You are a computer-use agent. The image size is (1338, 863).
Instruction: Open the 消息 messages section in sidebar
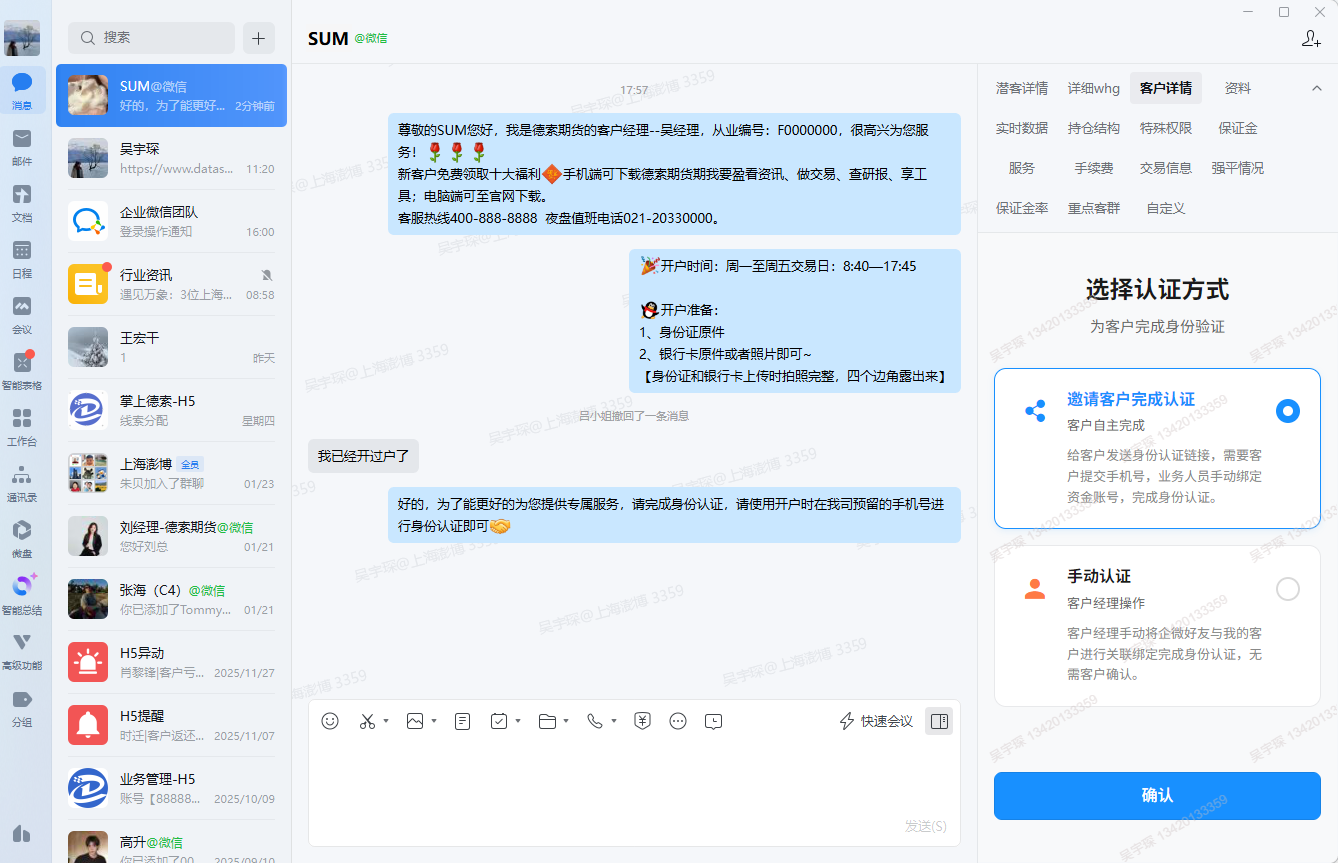[22, 91]
